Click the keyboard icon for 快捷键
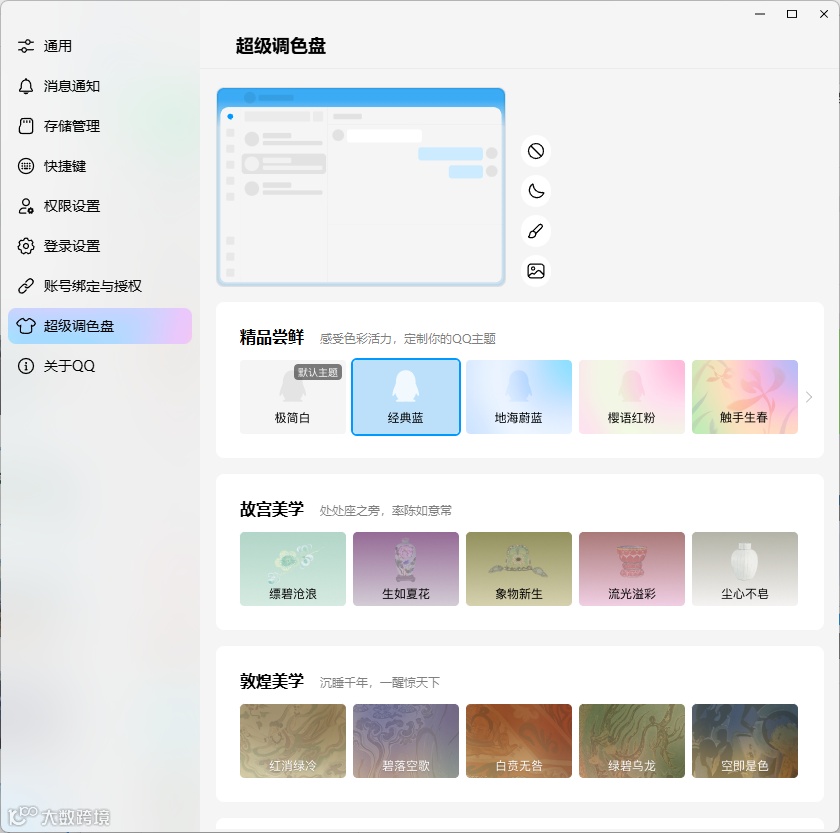Image resolution: width=840 pixels, height=833 pixels. point(26,166)
